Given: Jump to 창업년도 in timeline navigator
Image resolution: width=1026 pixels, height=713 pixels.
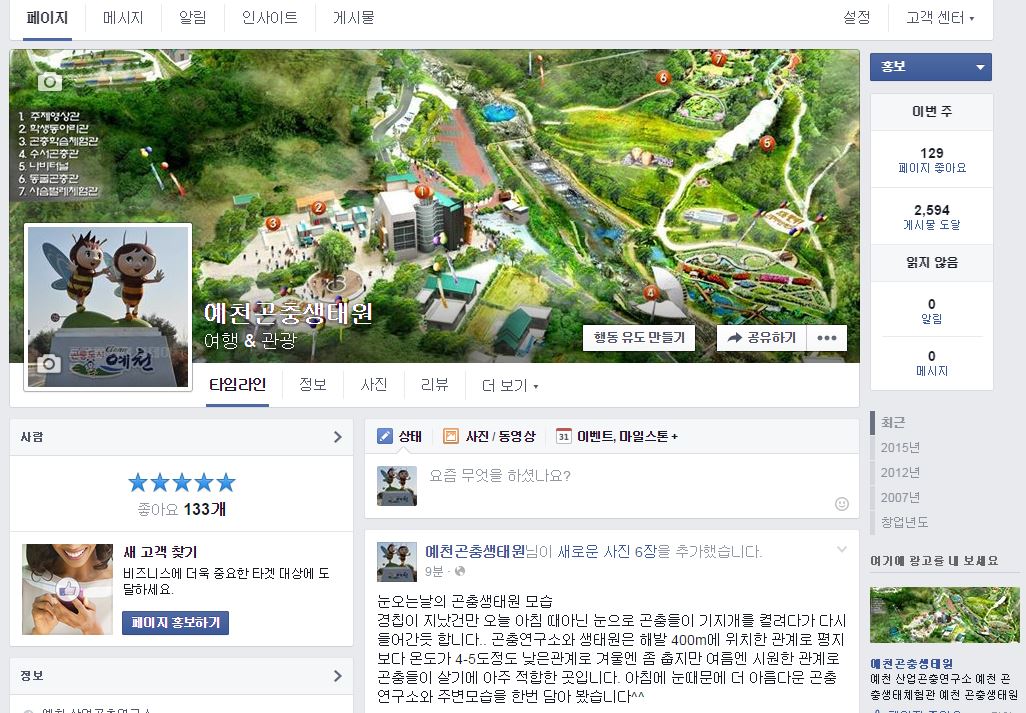Looking at the screenshot, I should tap(904, 522).
